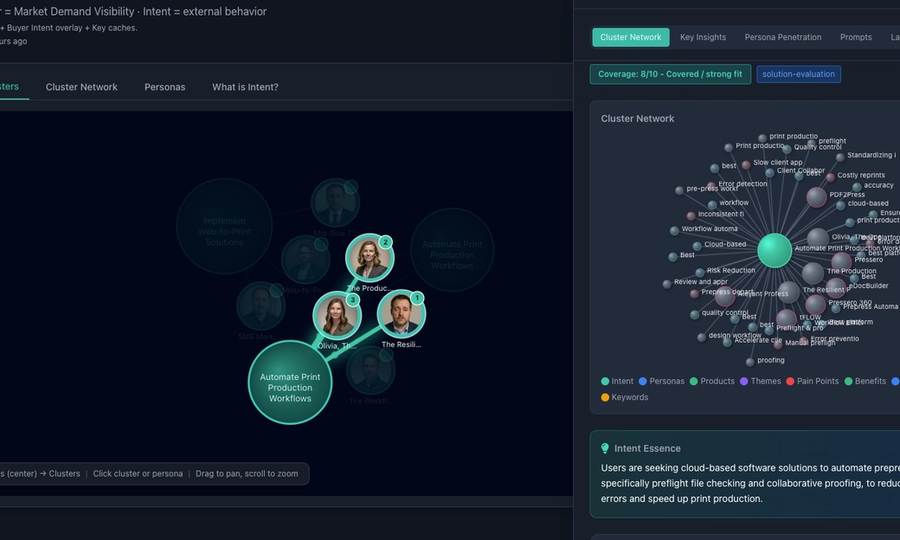Click the Coverage 8/10 strong fit badge
The width and height of the screenshot is (900, 540).
(670, 74)
